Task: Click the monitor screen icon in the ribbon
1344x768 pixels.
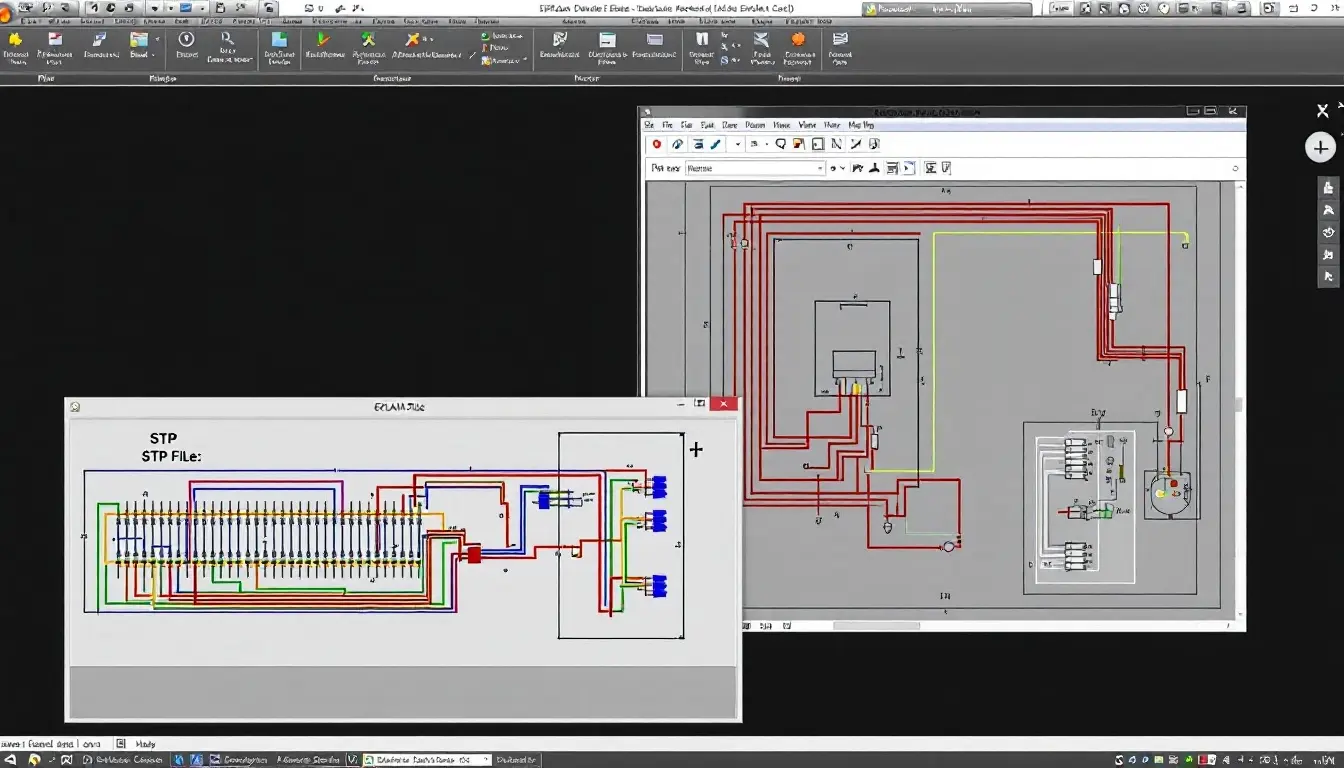Action: click(x=655, y=40)
